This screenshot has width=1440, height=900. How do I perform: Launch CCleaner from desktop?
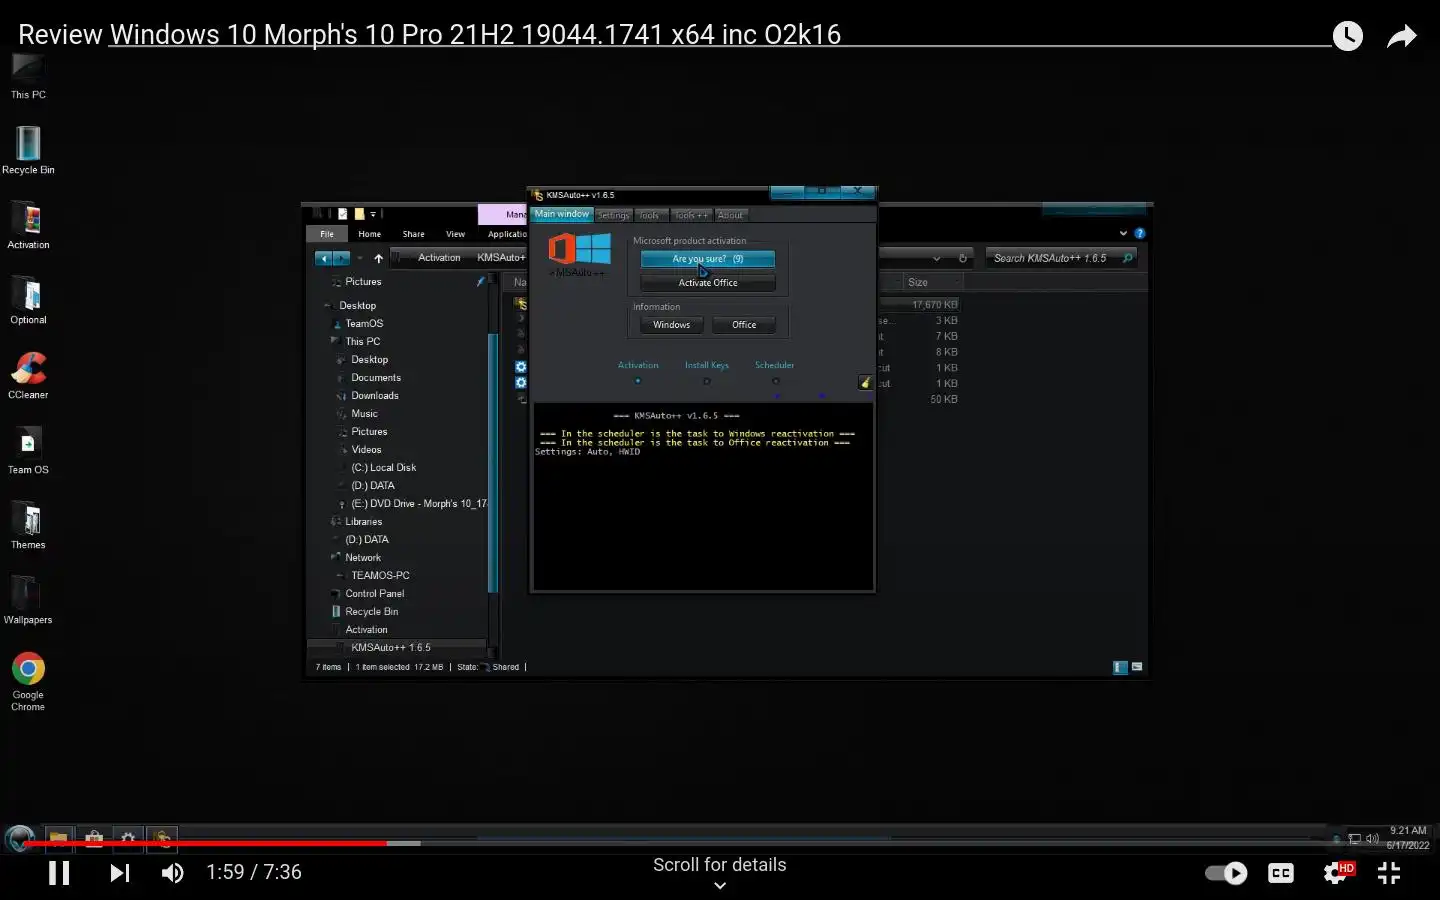28,375
